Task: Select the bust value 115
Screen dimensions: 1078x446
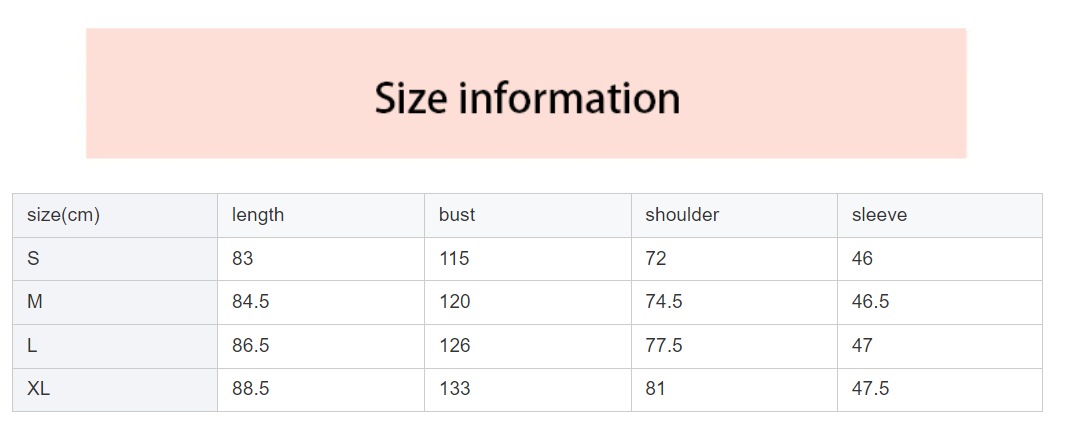Action: 454,259
